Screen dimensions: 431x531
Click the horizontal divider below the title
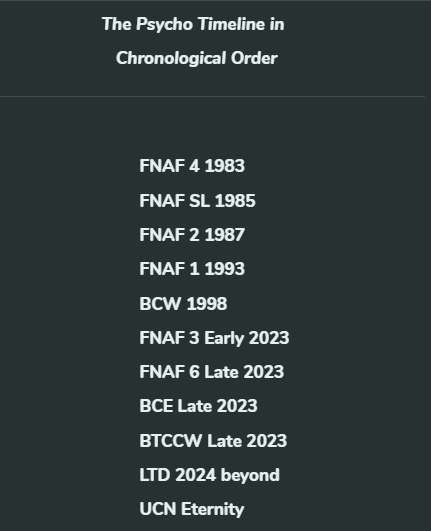212,97
